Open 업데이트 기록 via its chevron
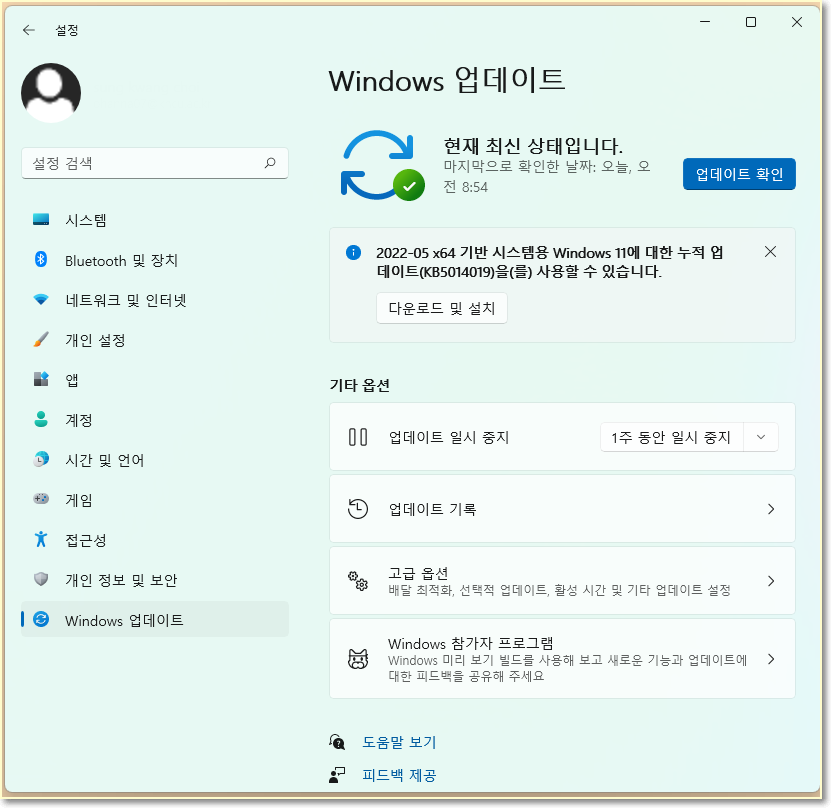The width and height of the screenshot is (831, 808). (771, 509)
